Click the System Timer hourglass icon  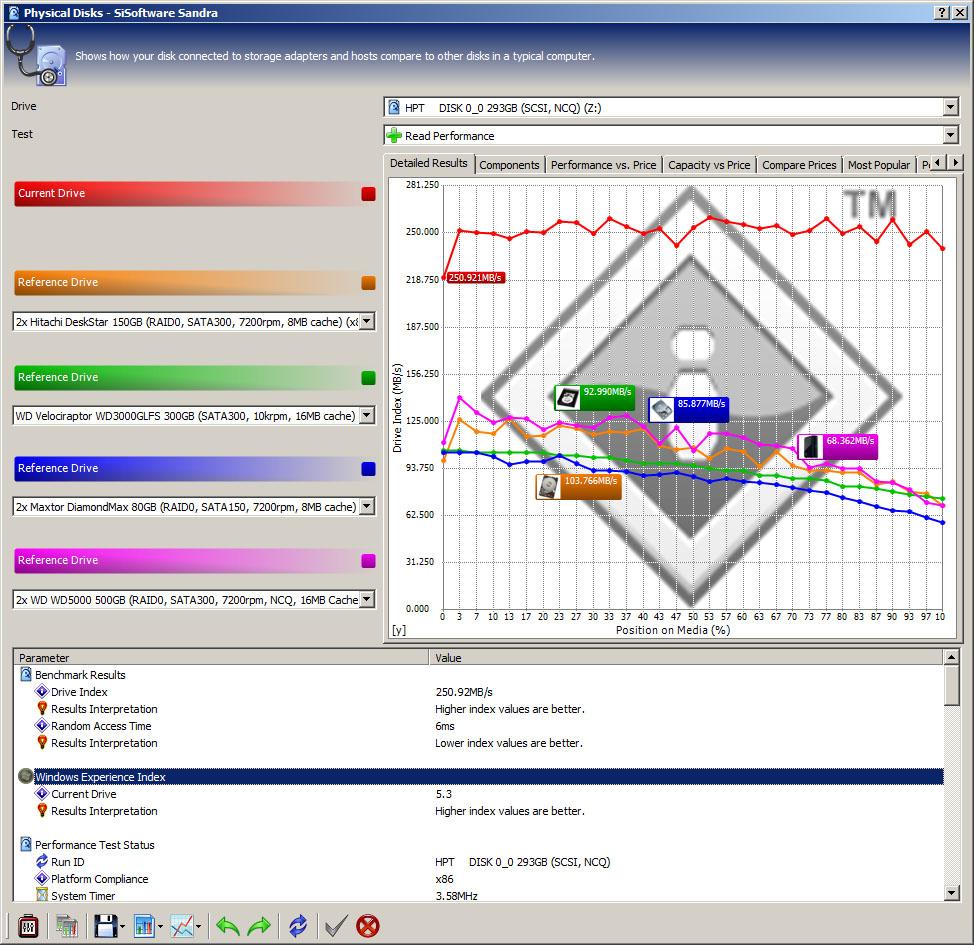42,895
